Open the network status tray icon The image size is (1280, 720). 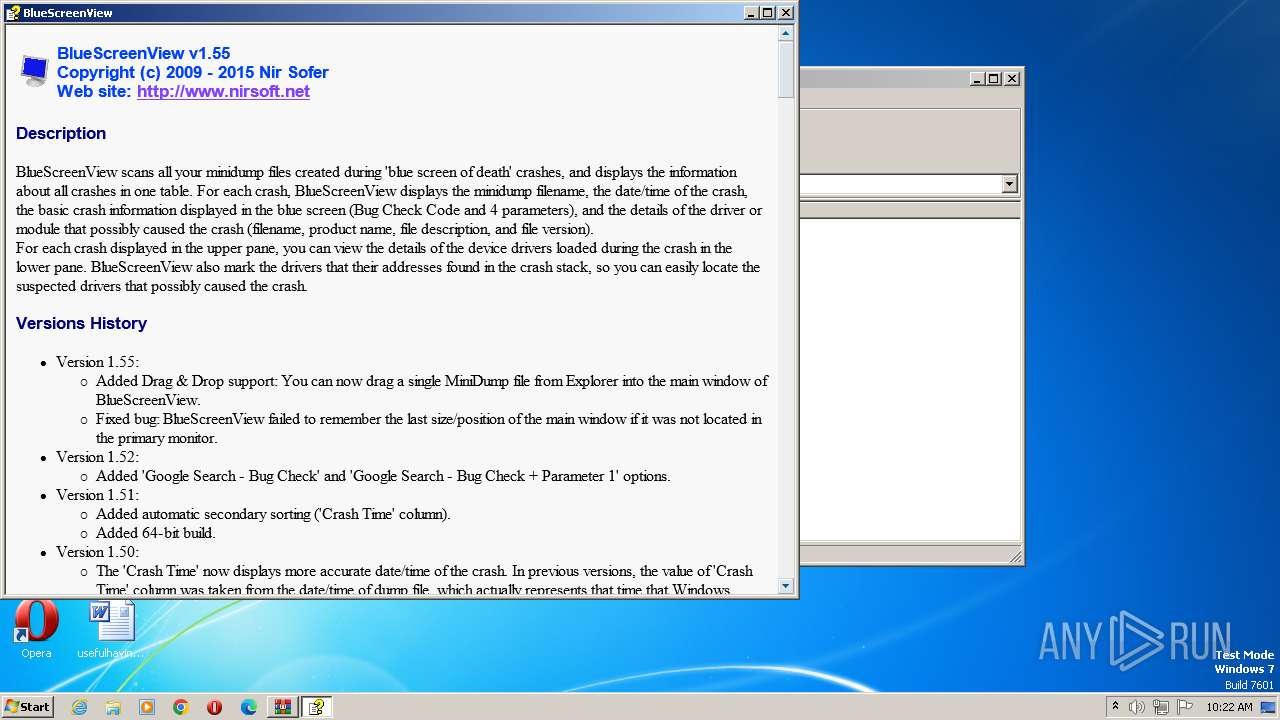click(x=1161, y=707)
